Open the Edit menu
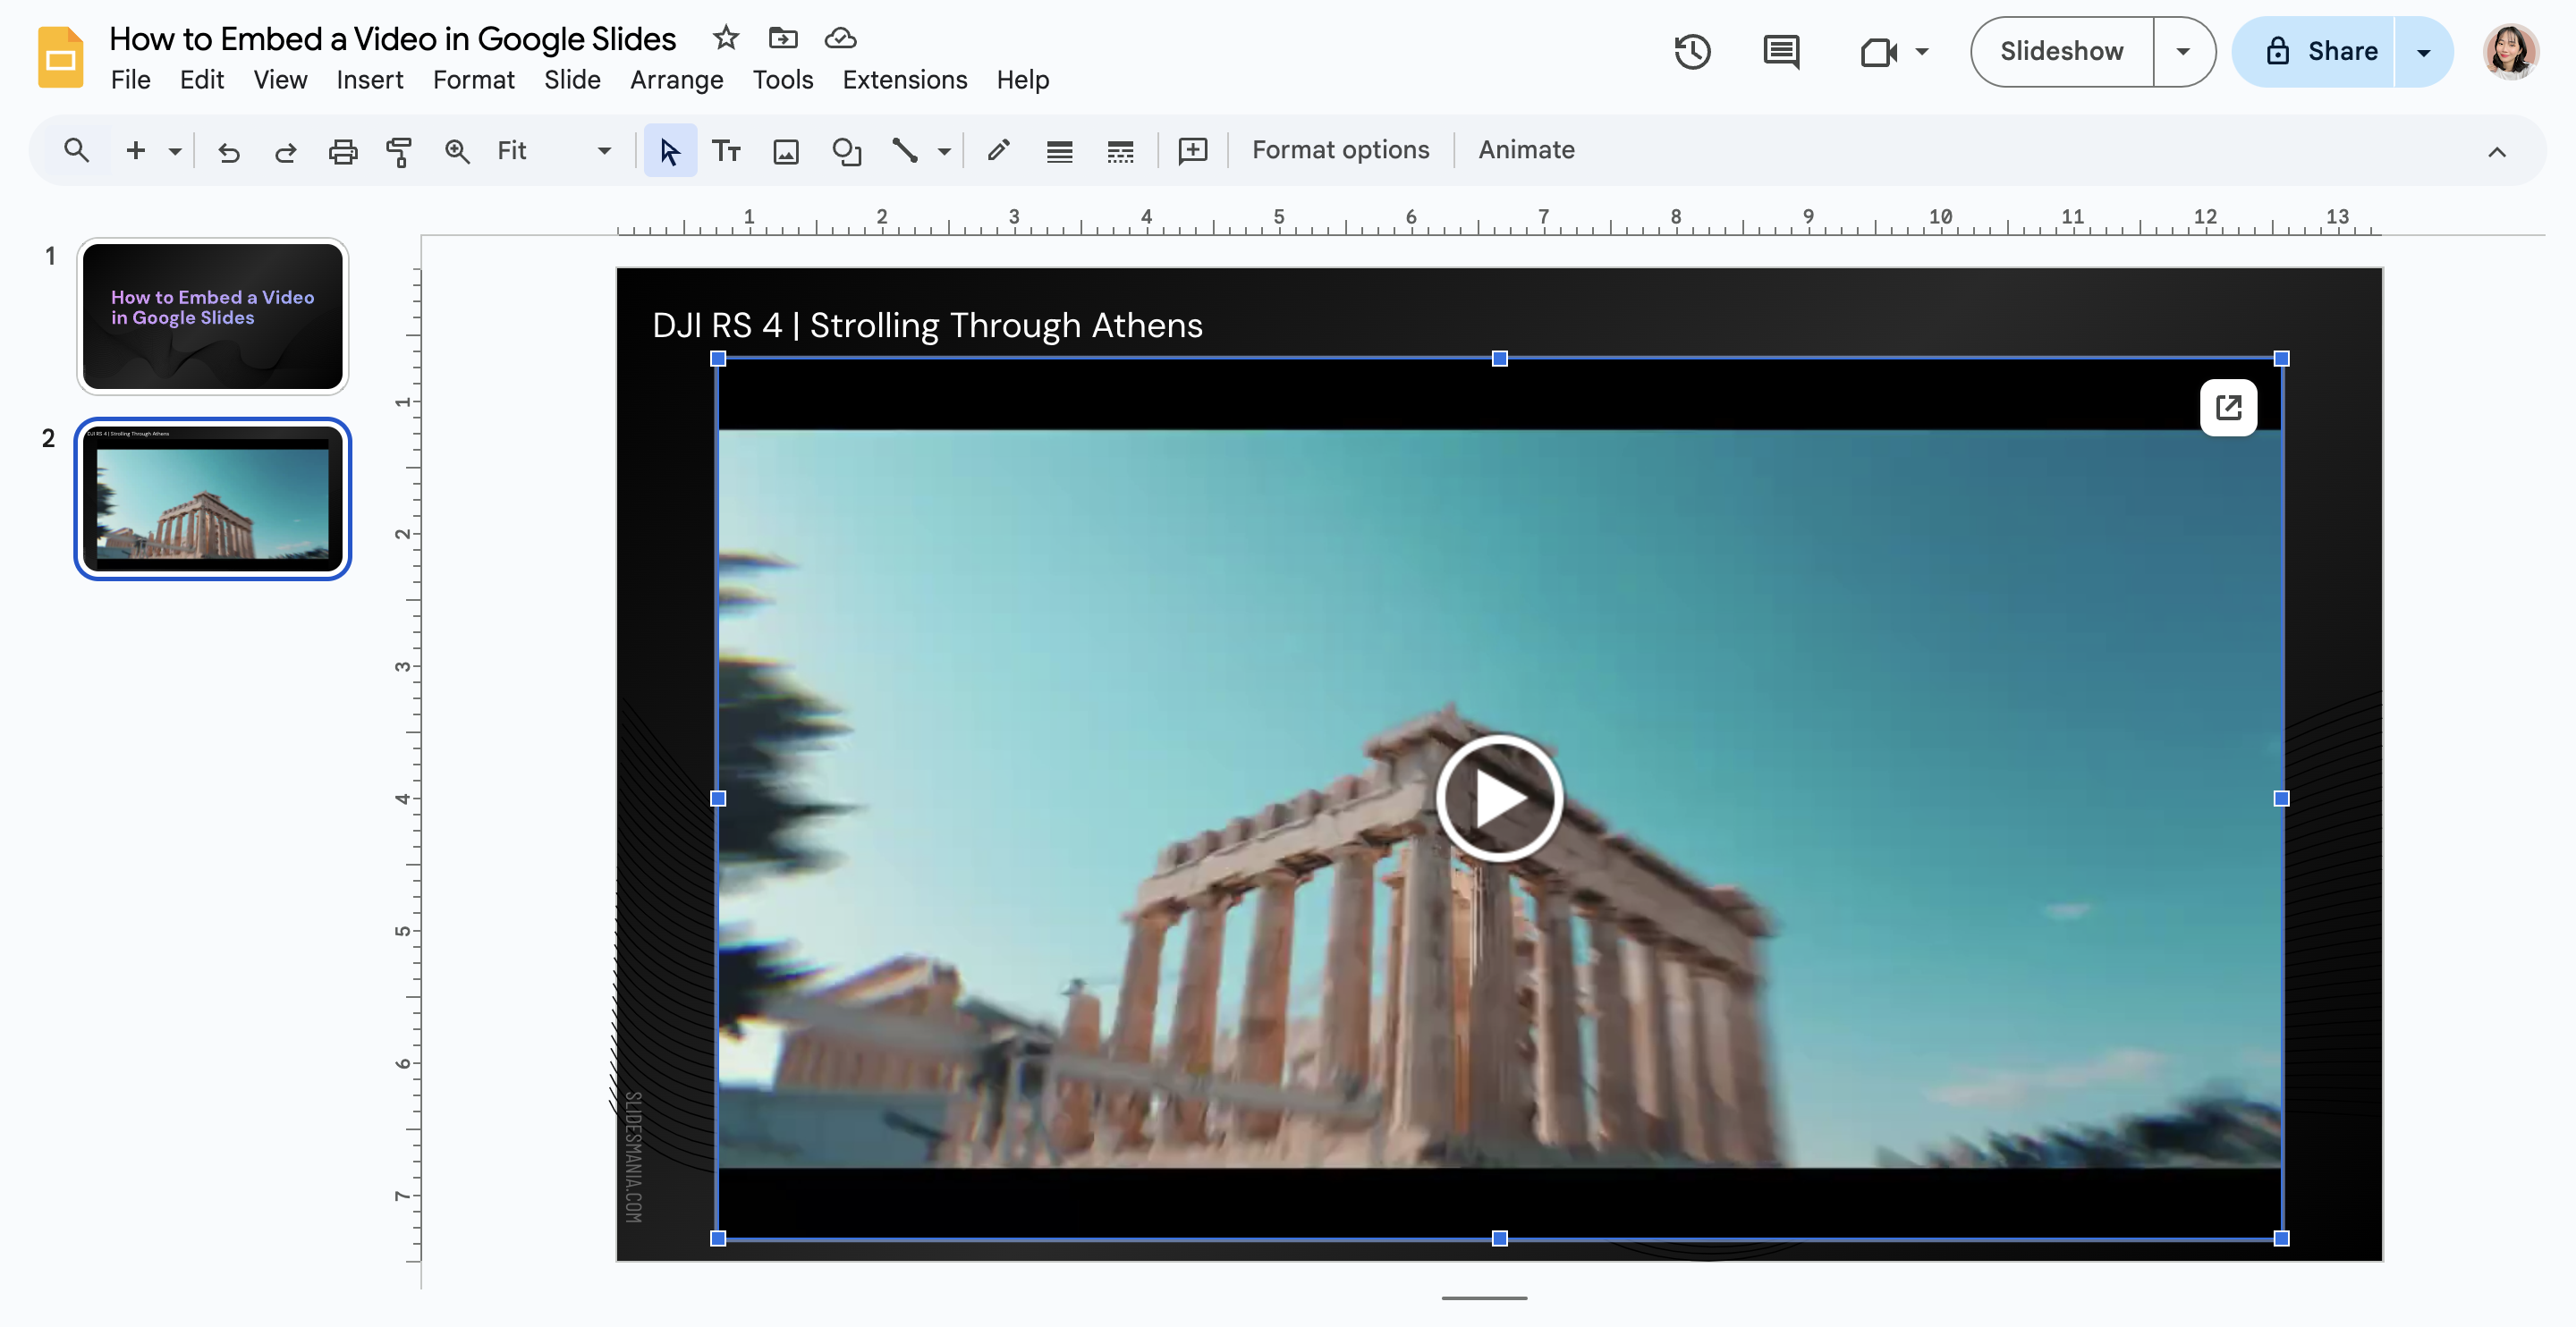This screenshot has width=2576, height=1327. pos(201,79)
